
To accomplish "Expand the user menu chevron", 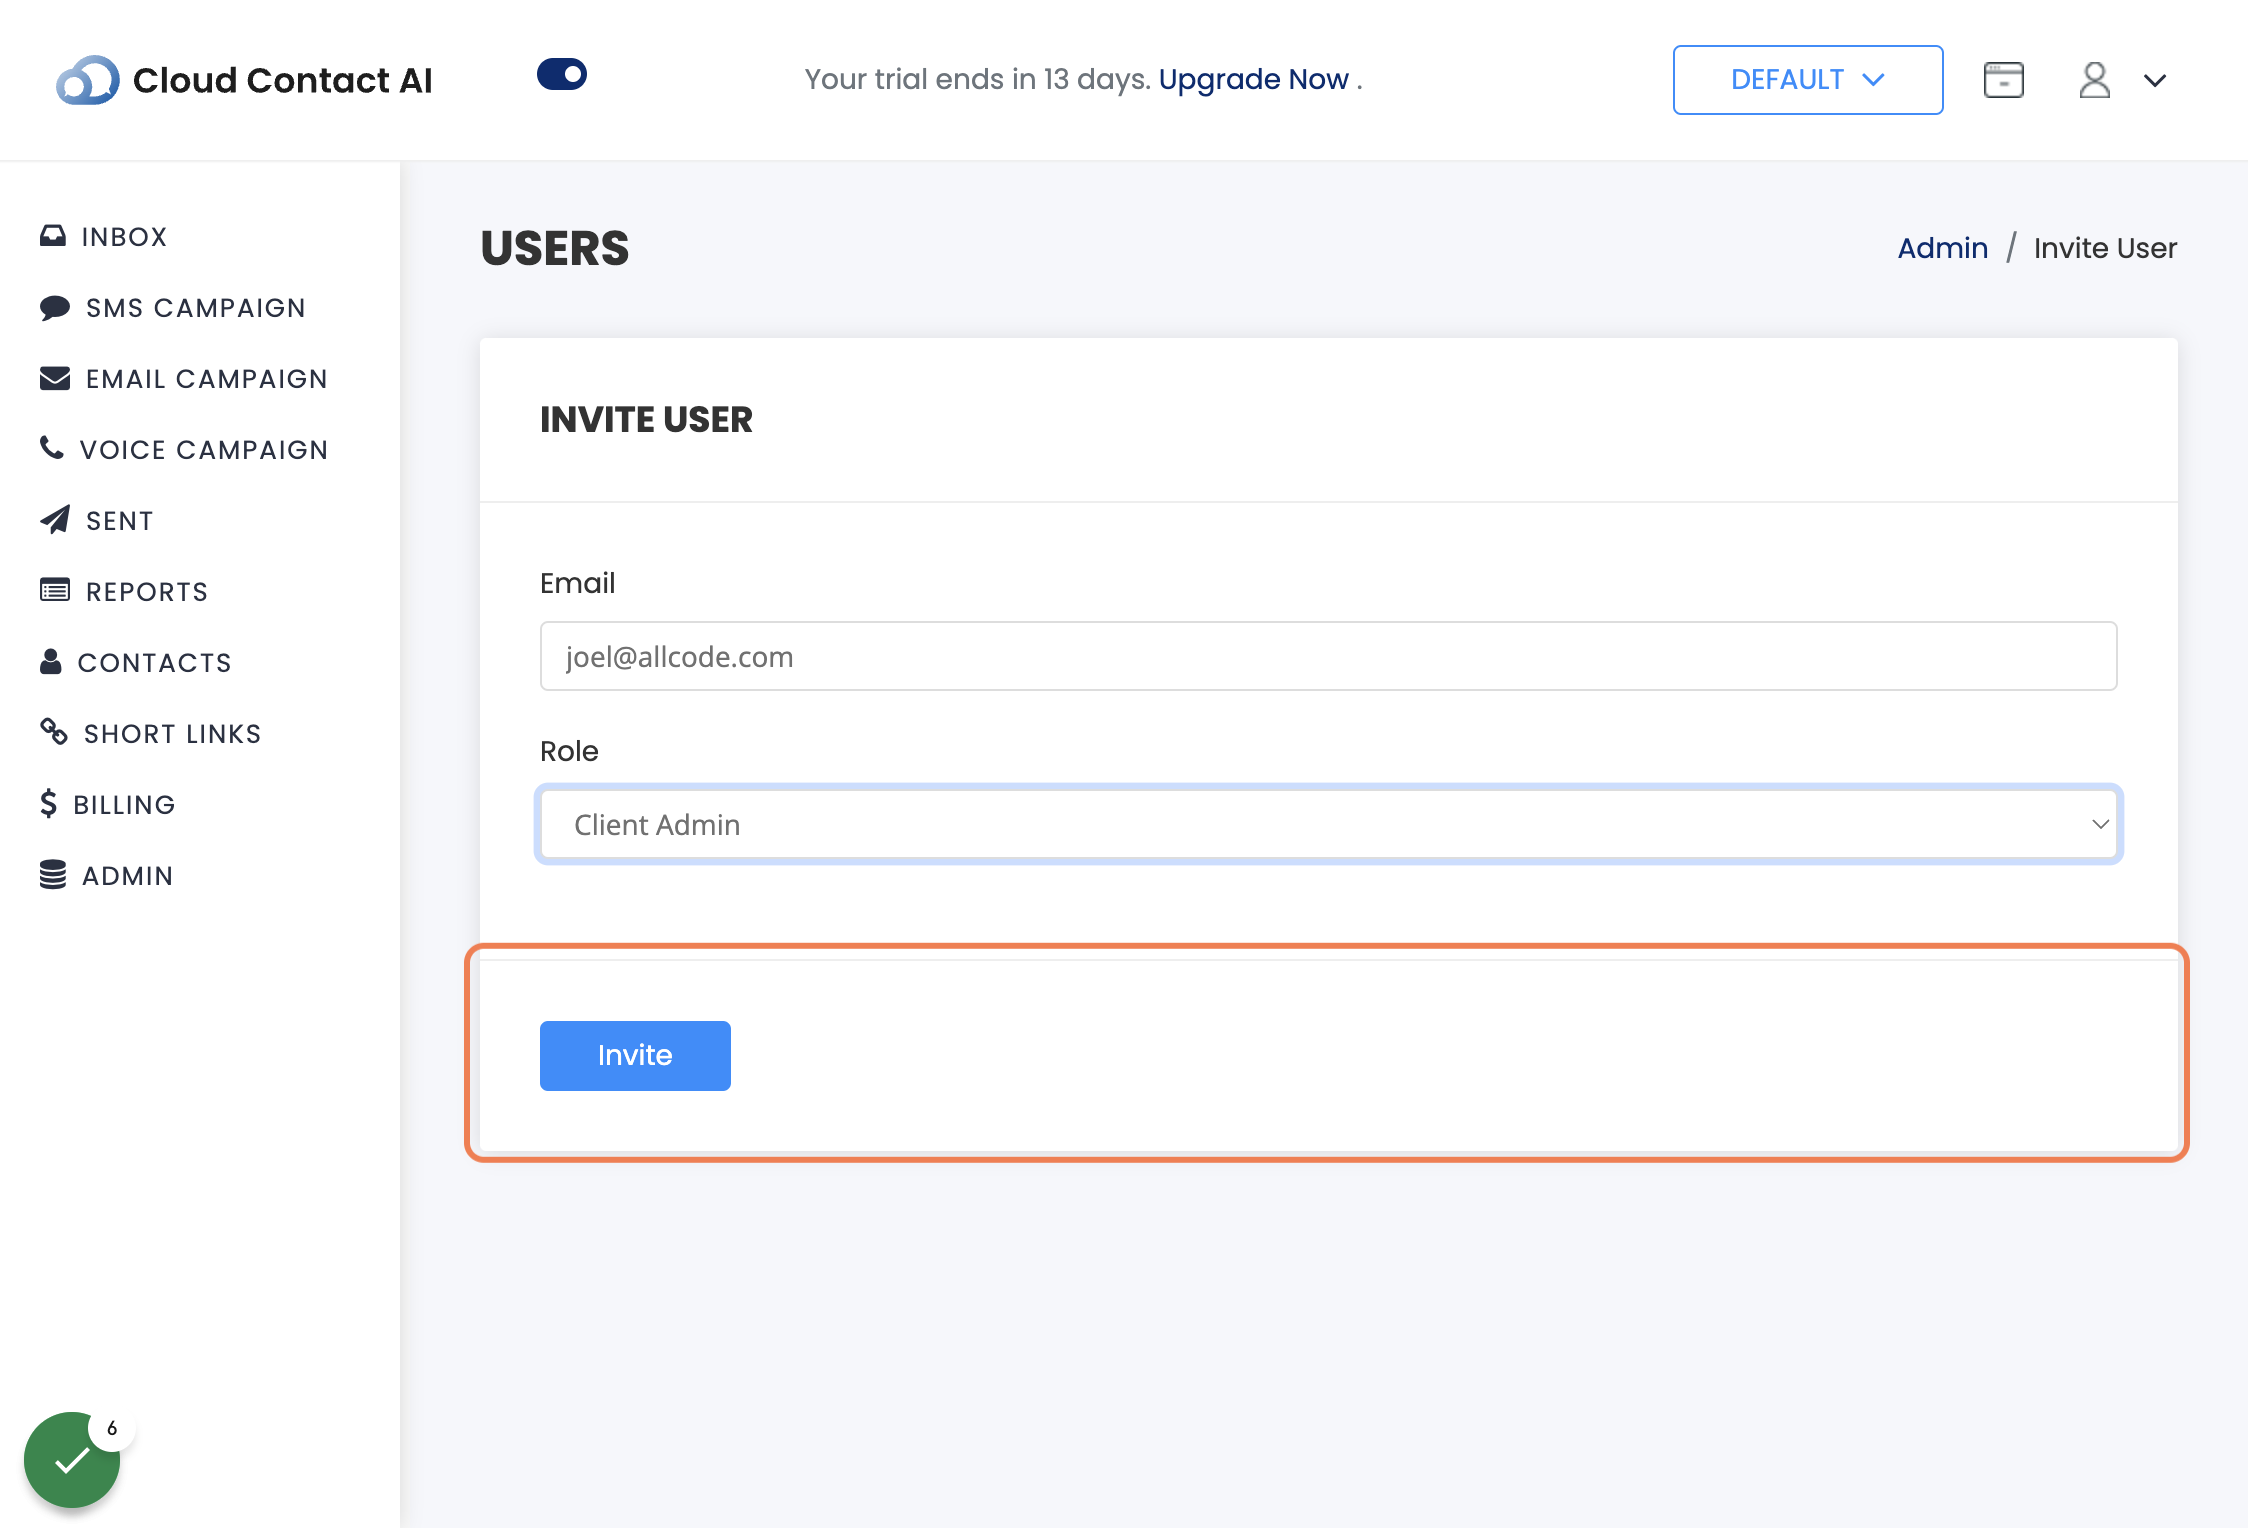I will click(2155, 80).
